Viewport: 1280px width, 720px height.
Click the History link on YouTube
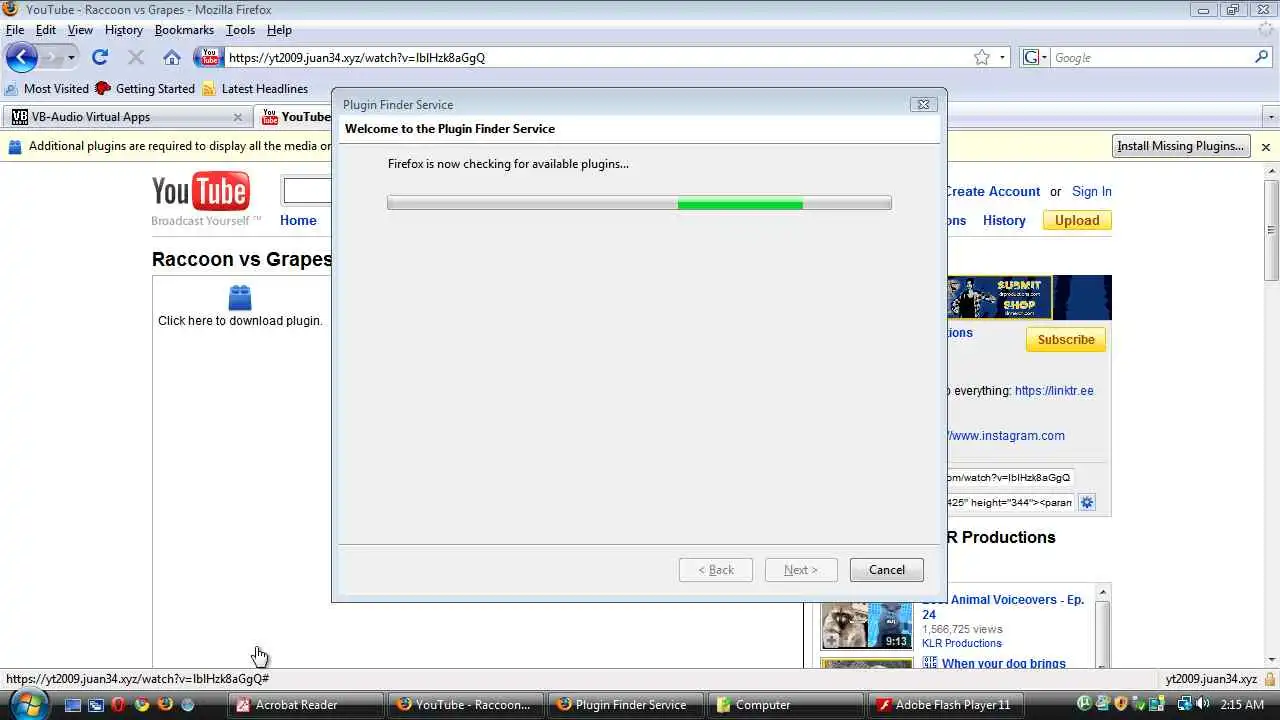tap(1004, 221)
